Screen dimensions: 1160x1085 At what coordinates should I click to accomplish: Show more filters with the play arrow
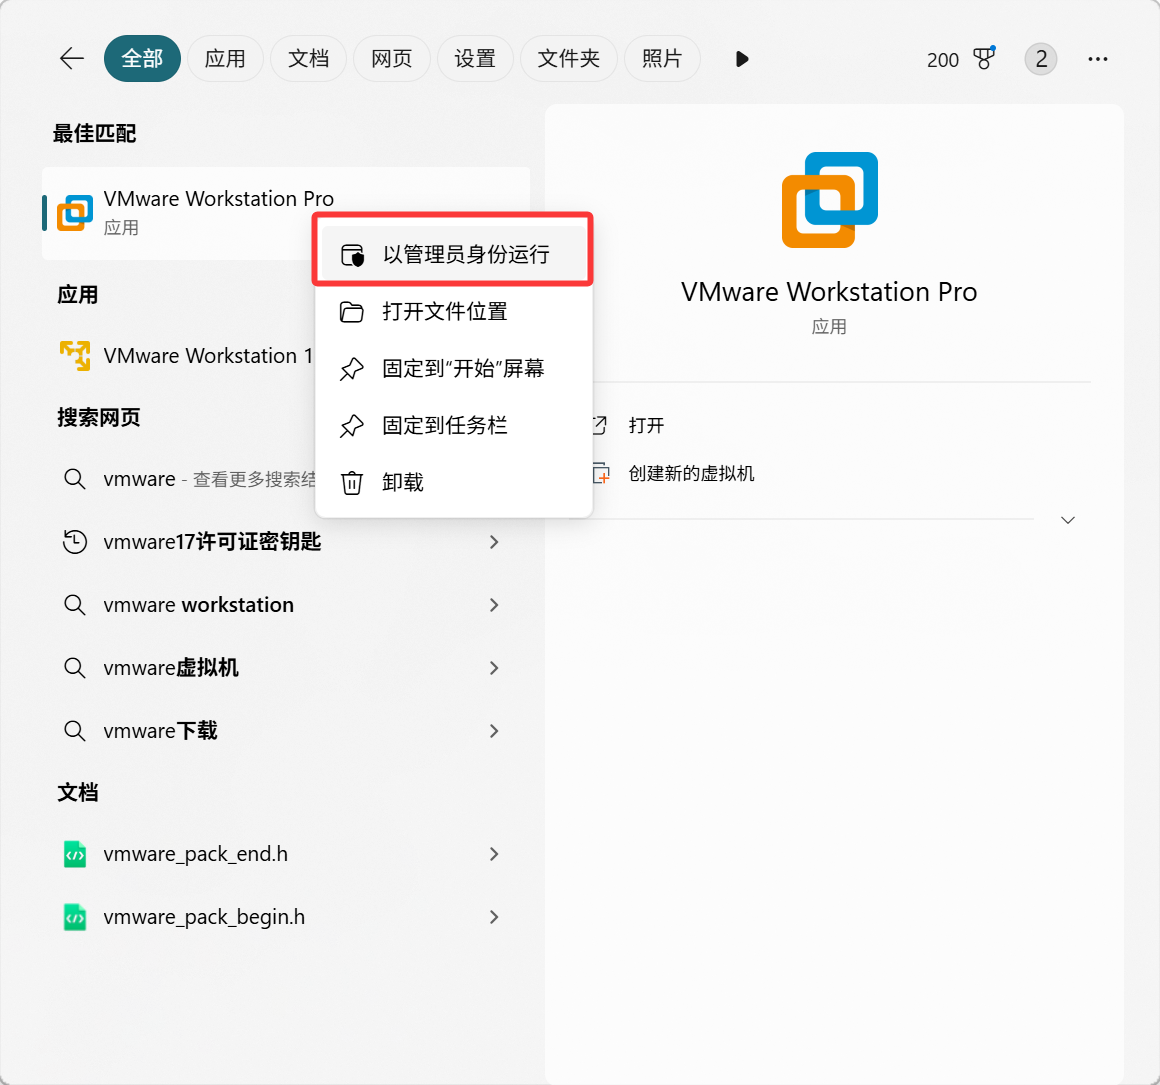(x=742, y=59)
